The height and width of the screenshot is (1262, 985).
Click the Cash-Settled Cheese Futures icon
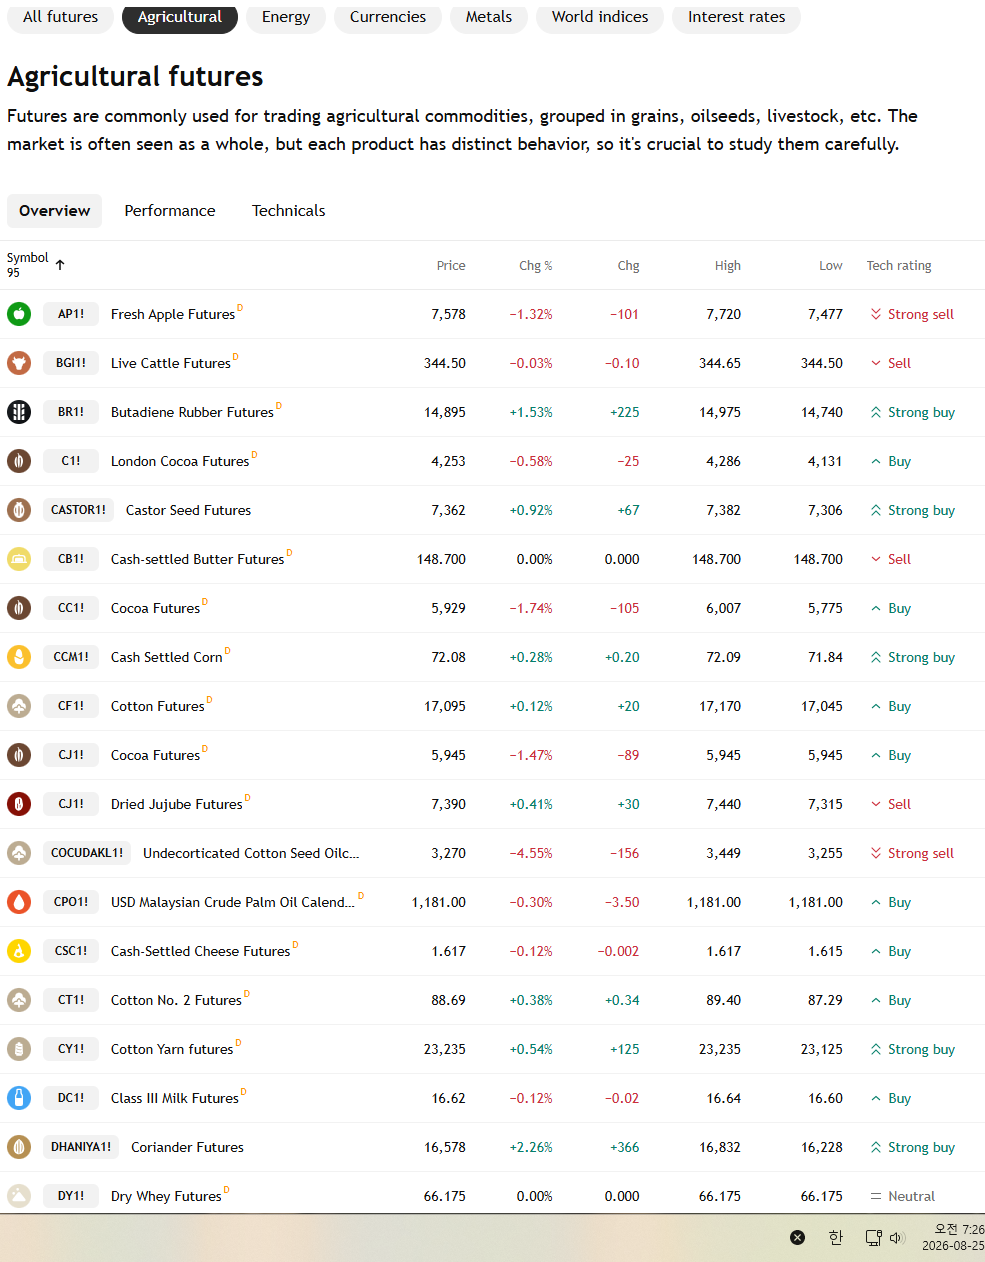[19, 951]
